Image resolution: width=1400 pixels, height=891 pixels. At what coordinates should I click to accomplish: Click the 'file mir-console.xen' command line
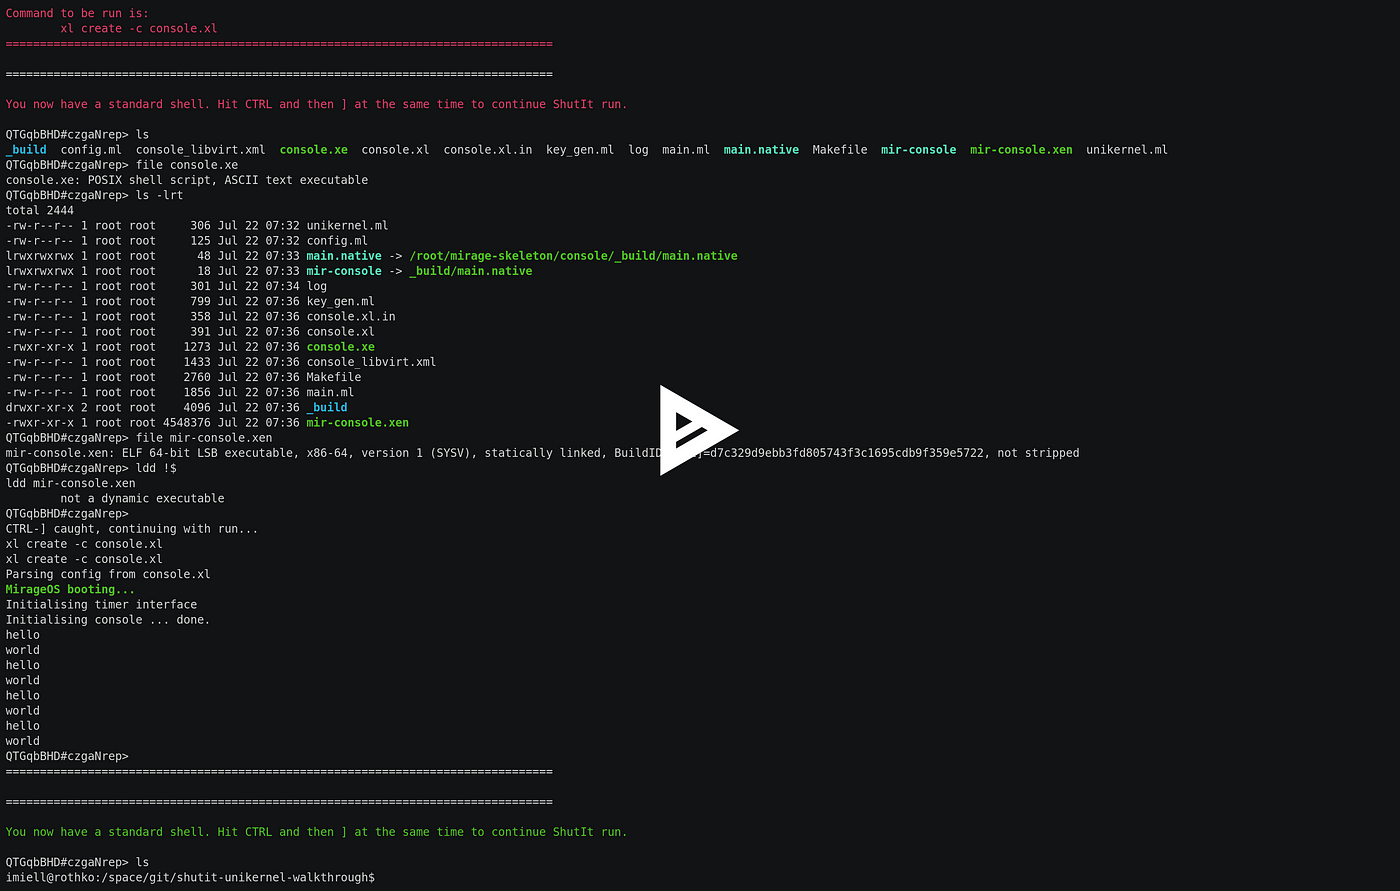pyautogui.click(x=139, y=438)
